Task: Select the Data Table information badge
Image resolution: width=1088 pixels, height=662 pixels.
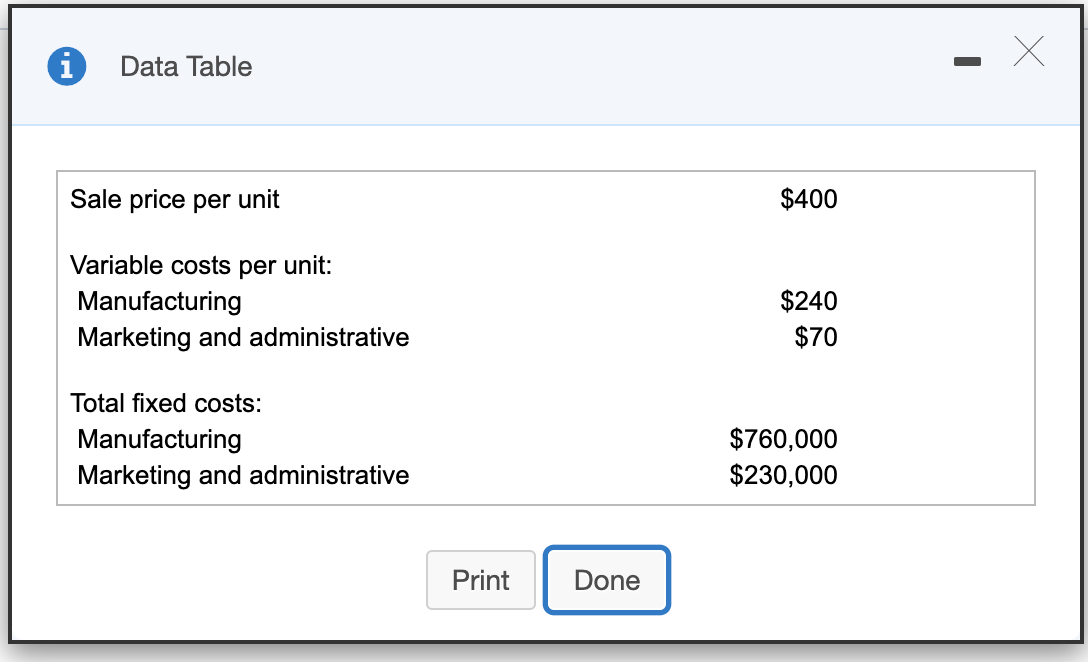Action: click(x=67, y=66)
